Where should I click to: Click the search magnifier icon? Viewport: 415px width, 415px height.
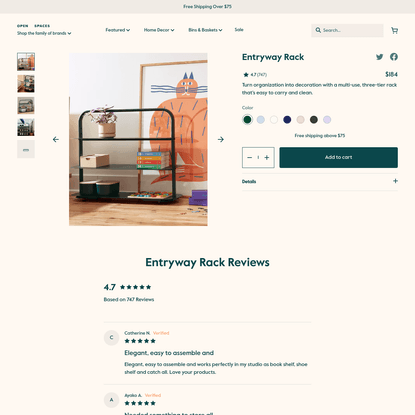(x=318, y=30)
